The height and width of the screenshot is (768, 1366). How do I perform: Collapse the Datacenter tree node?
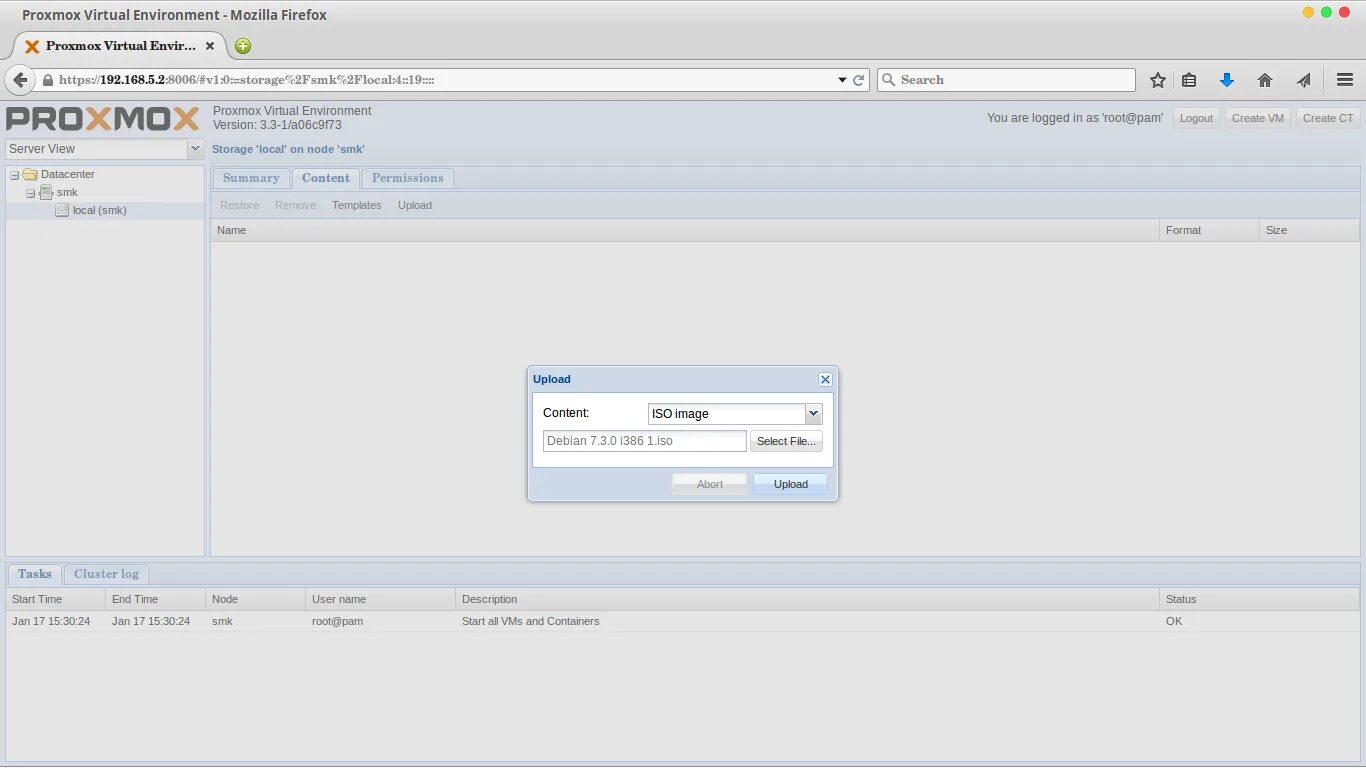tap(15, 175)
